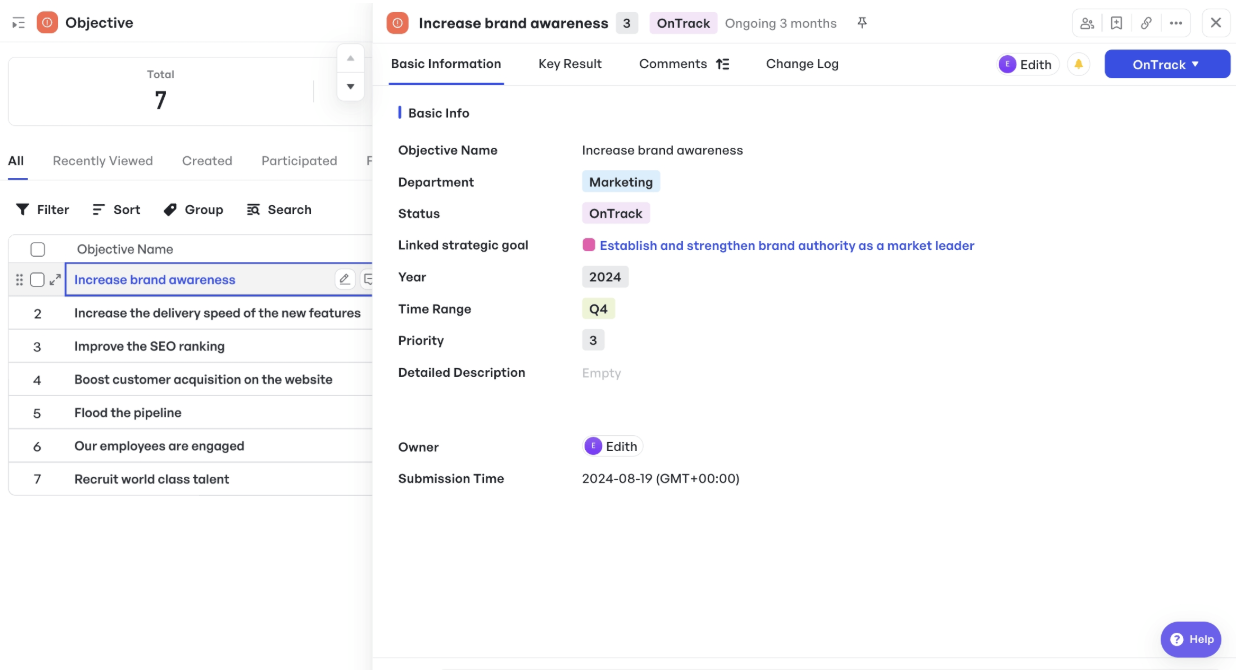Viewport: 1248px width, 670px height.
Task: Select Boost customer acquisition on the website row
Action: 190,379
